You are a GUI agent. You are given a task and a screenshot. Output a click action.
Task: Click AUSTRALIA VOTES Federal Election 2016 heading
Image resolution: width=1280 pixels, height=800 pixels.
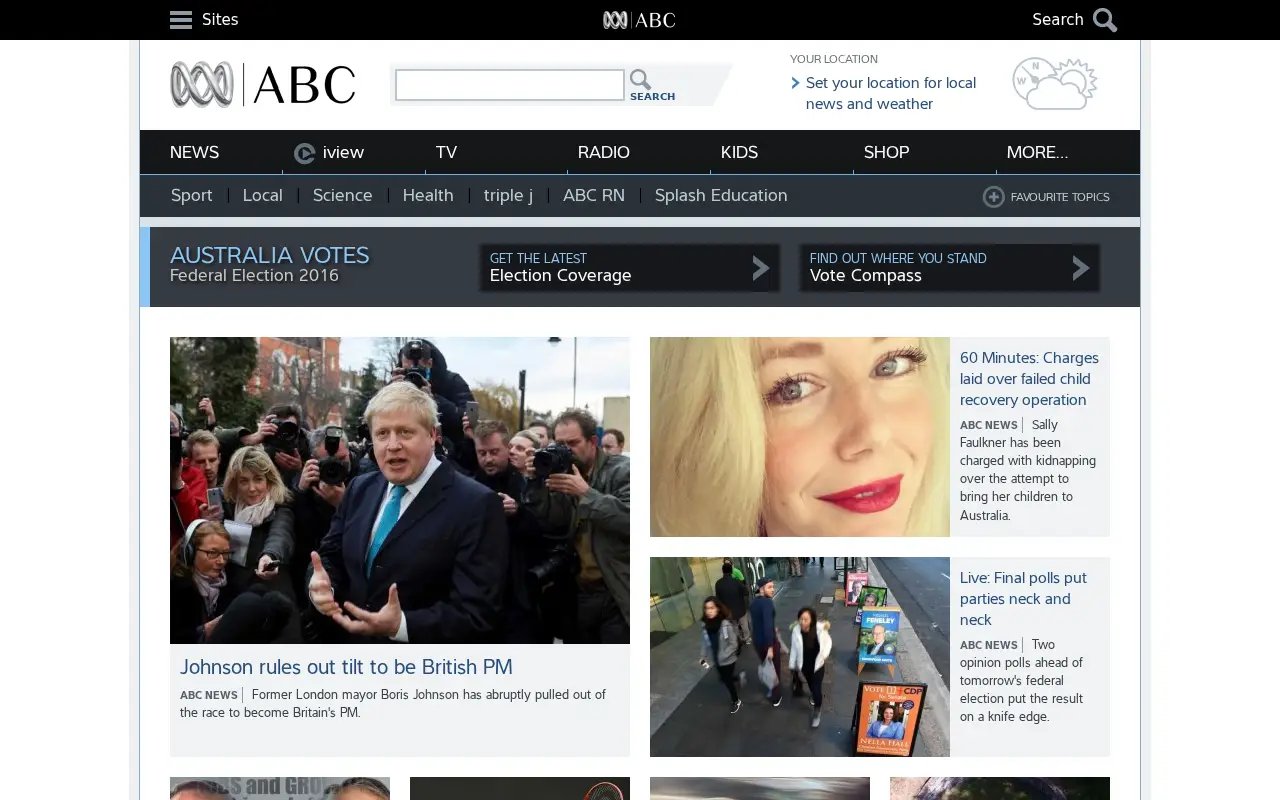point(269,264)
